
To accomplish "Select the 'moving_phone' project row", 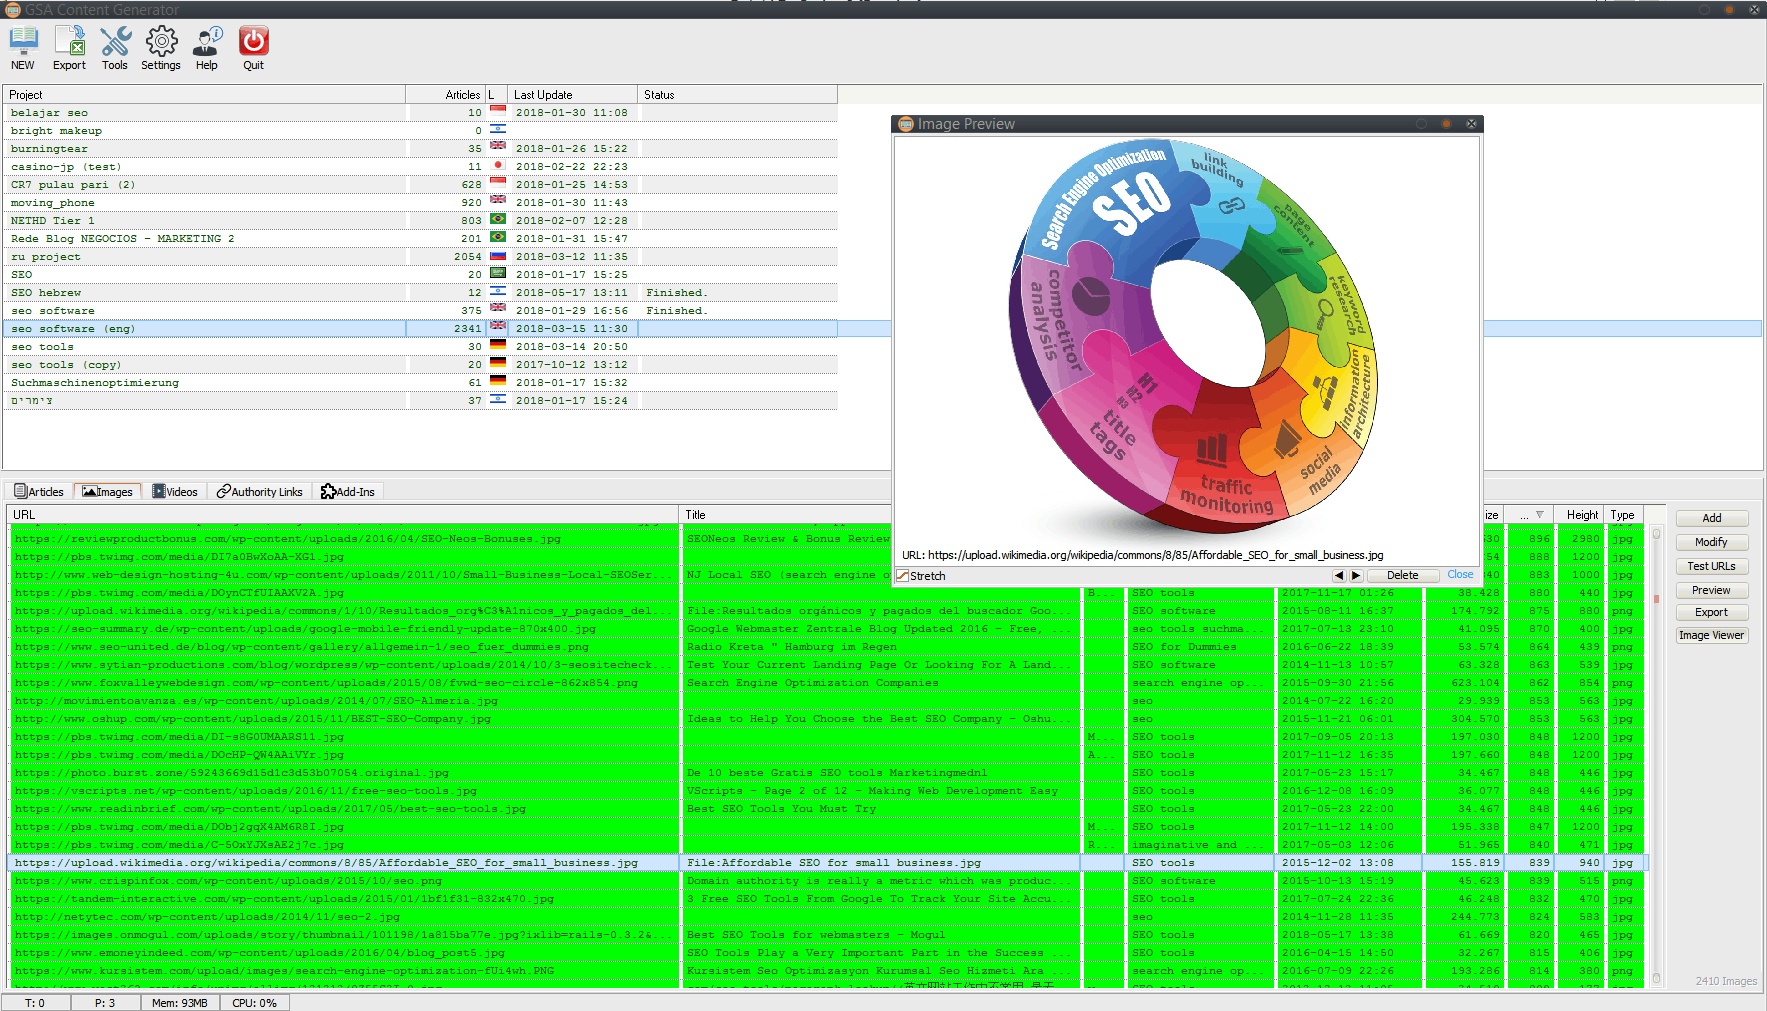I will coord(420,203).
